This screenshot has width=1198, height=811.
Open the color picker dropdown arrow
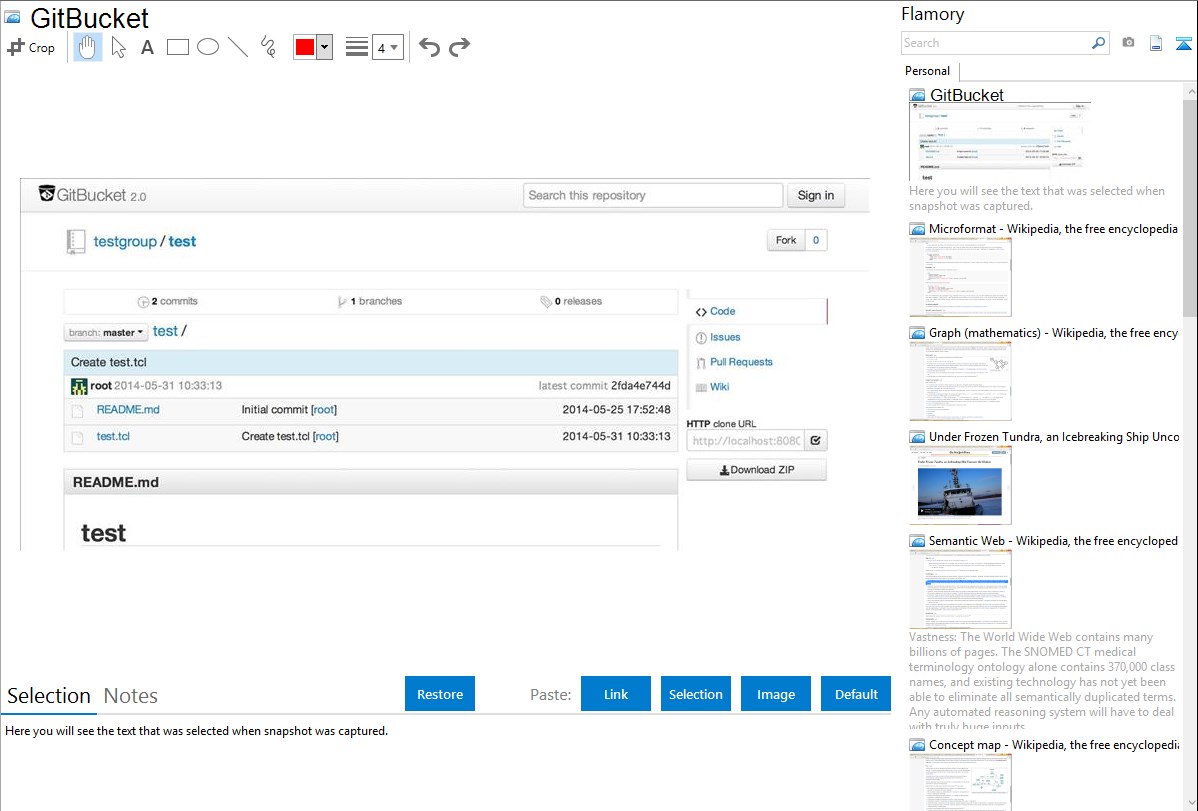[324, 47]
